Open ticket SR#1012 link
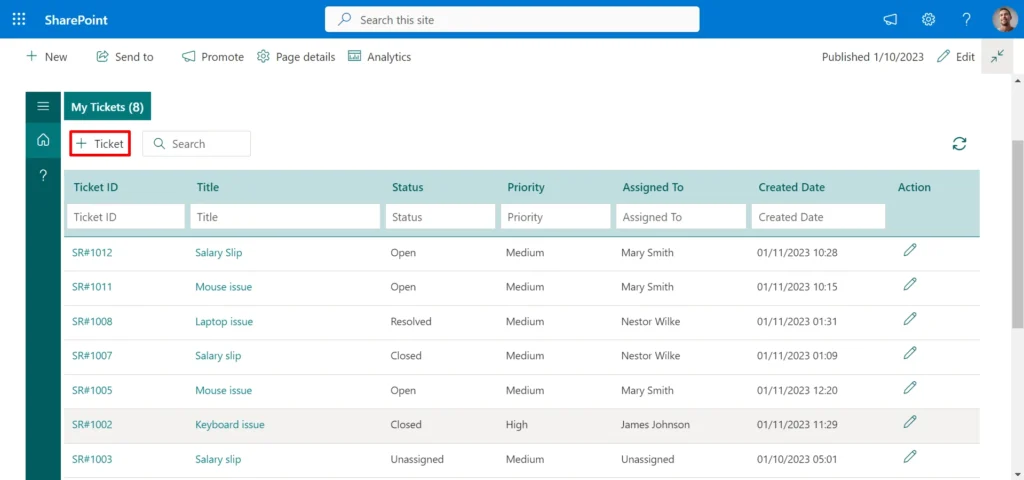Image resolution: width=1024 pixels, height=480 pixels. pyautogui.click(x=92, y=253)
